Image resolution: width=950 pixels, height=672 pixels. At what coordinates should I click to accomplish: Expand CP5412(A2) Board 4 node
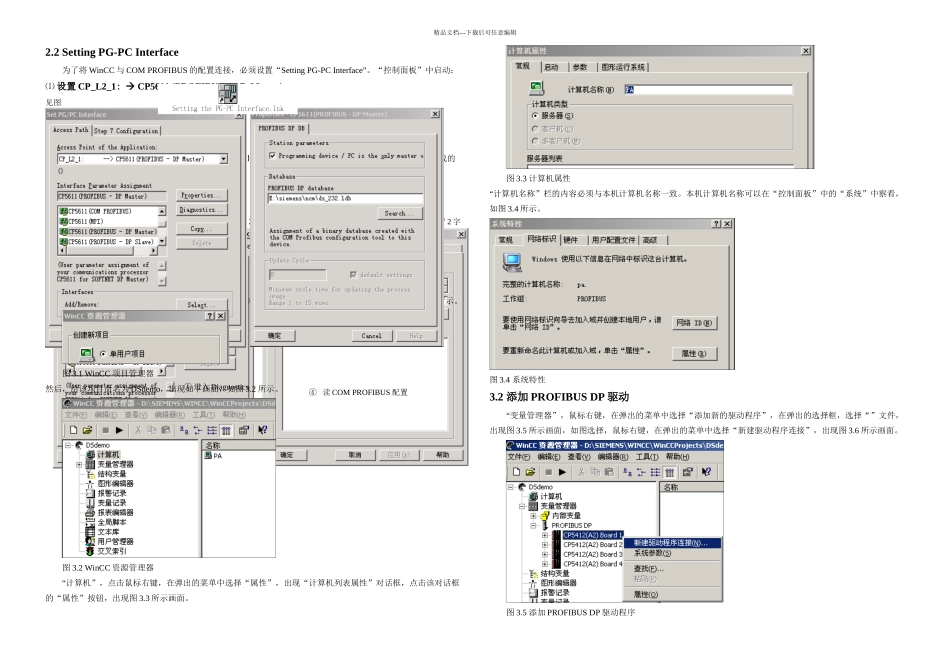click(544, 564)
